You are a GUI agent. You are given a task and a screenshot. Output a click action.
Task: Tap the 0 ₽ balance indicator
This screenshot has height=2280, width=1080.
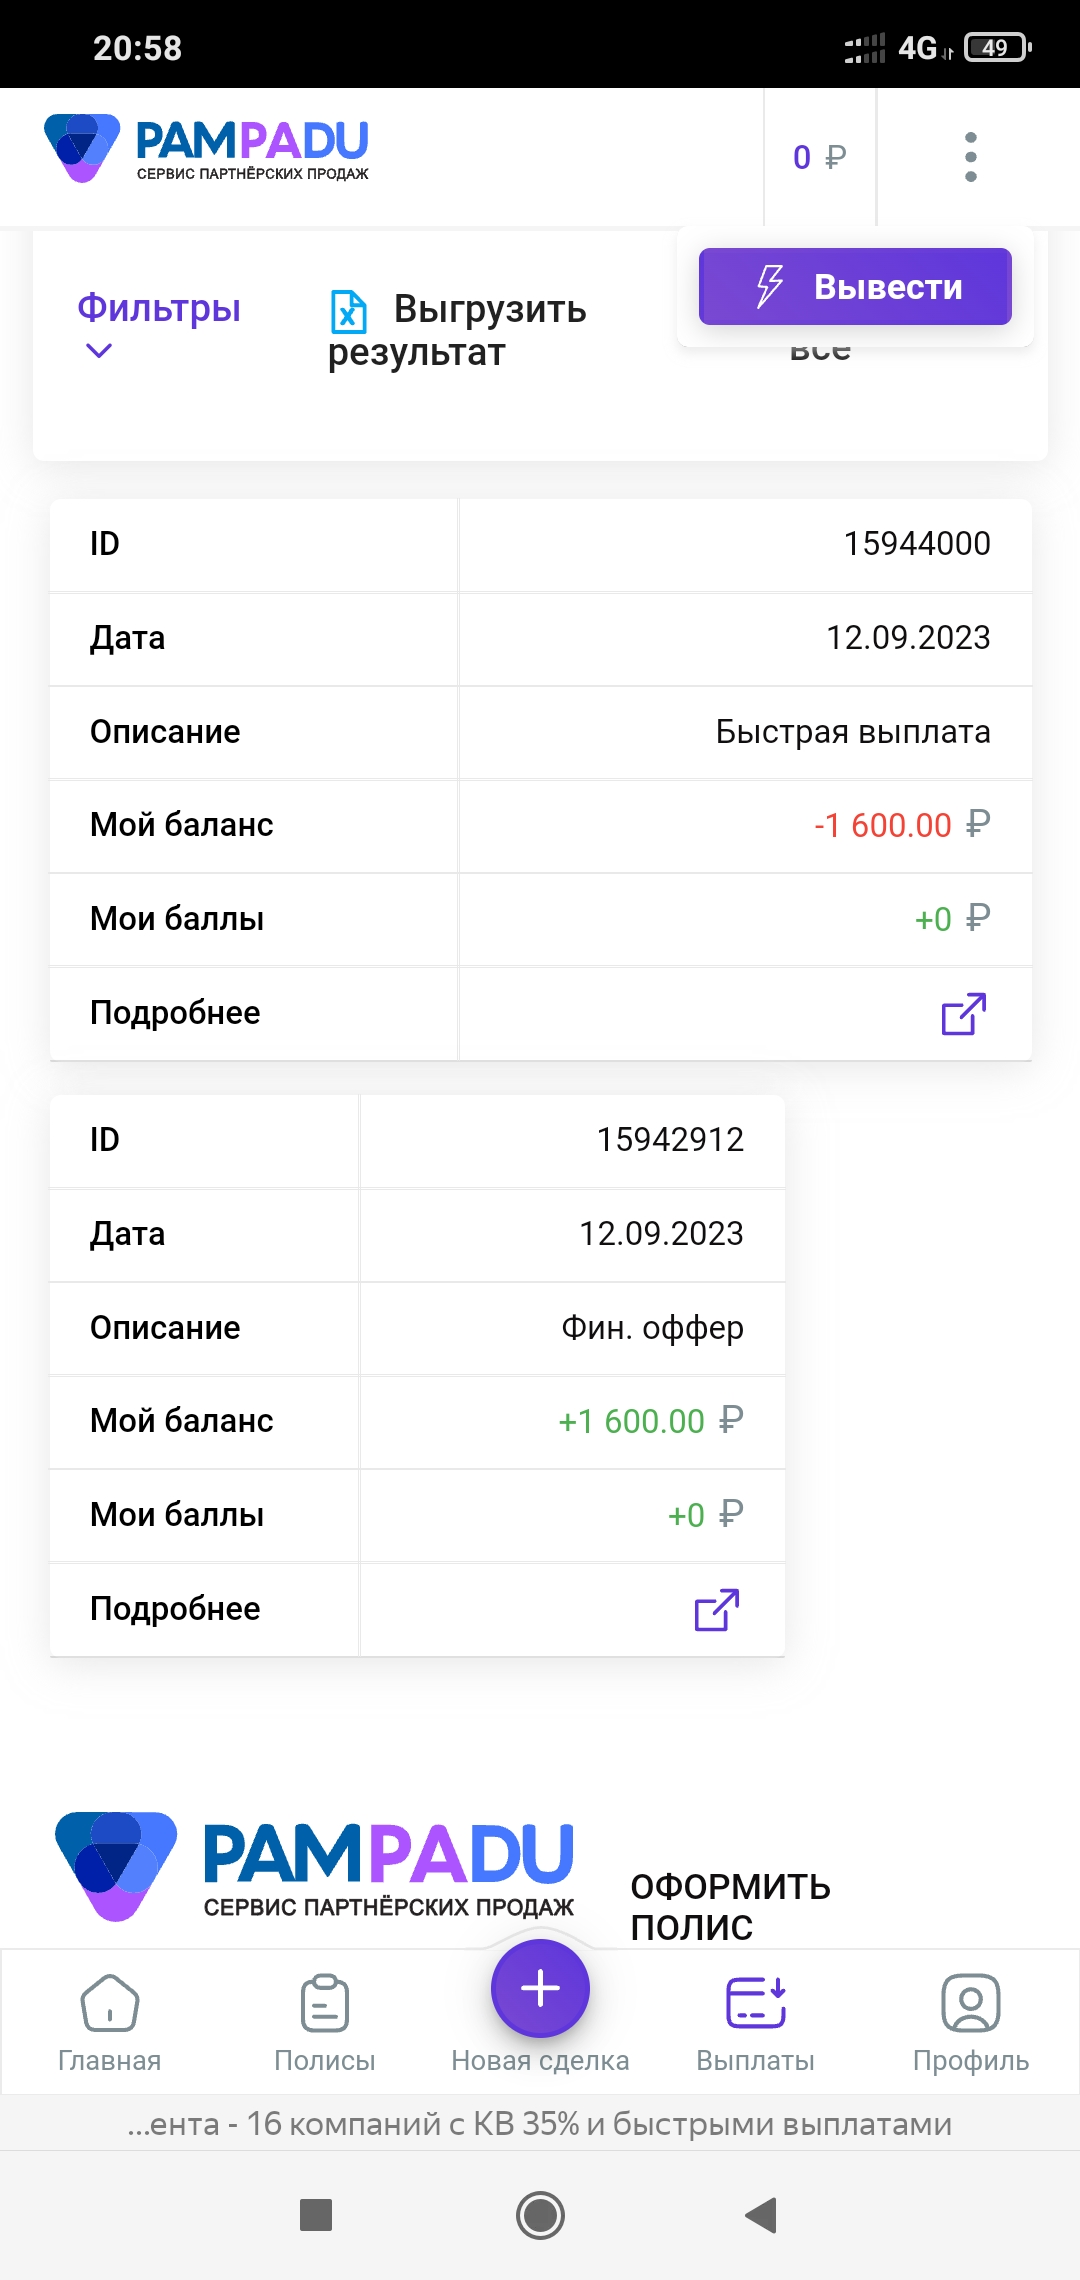[x=820, y=157]
